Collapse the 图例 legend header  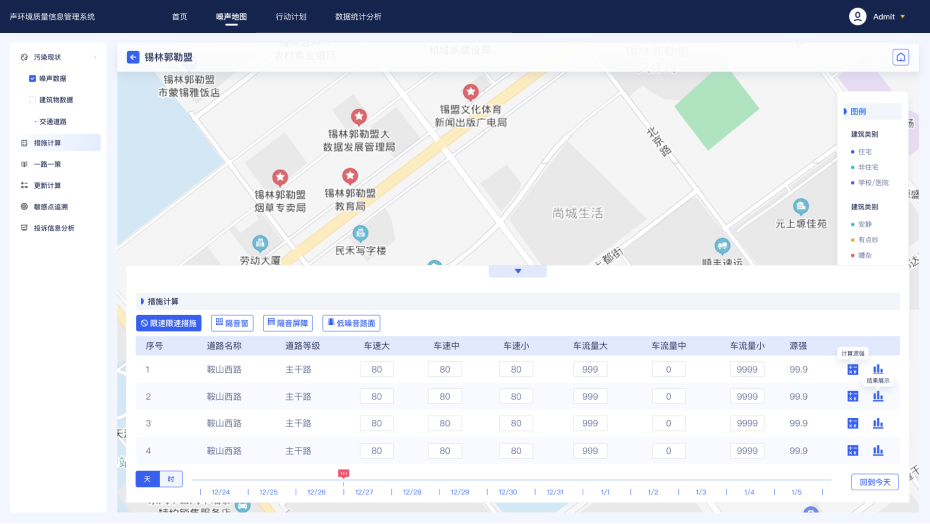tap(871, 112)
